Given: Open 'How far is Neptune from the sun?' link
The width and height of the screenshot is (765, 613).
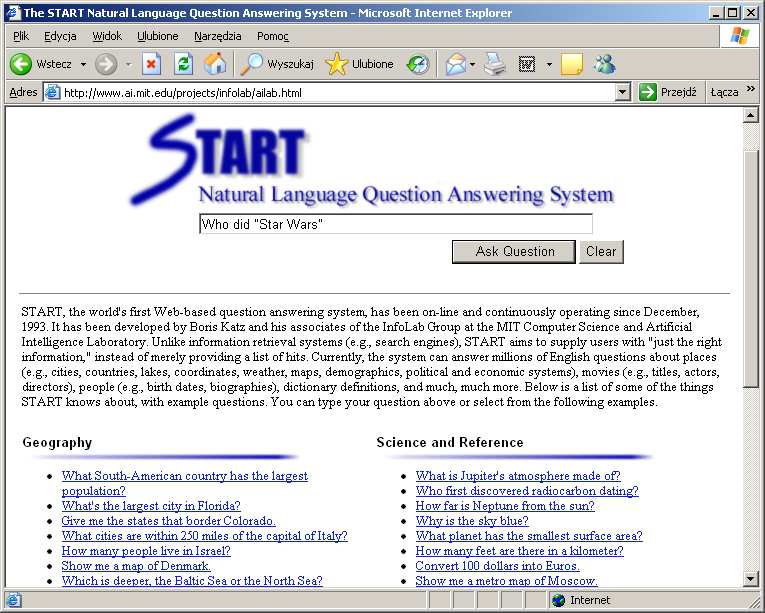Looking at the screenshot, I should 504,506.
